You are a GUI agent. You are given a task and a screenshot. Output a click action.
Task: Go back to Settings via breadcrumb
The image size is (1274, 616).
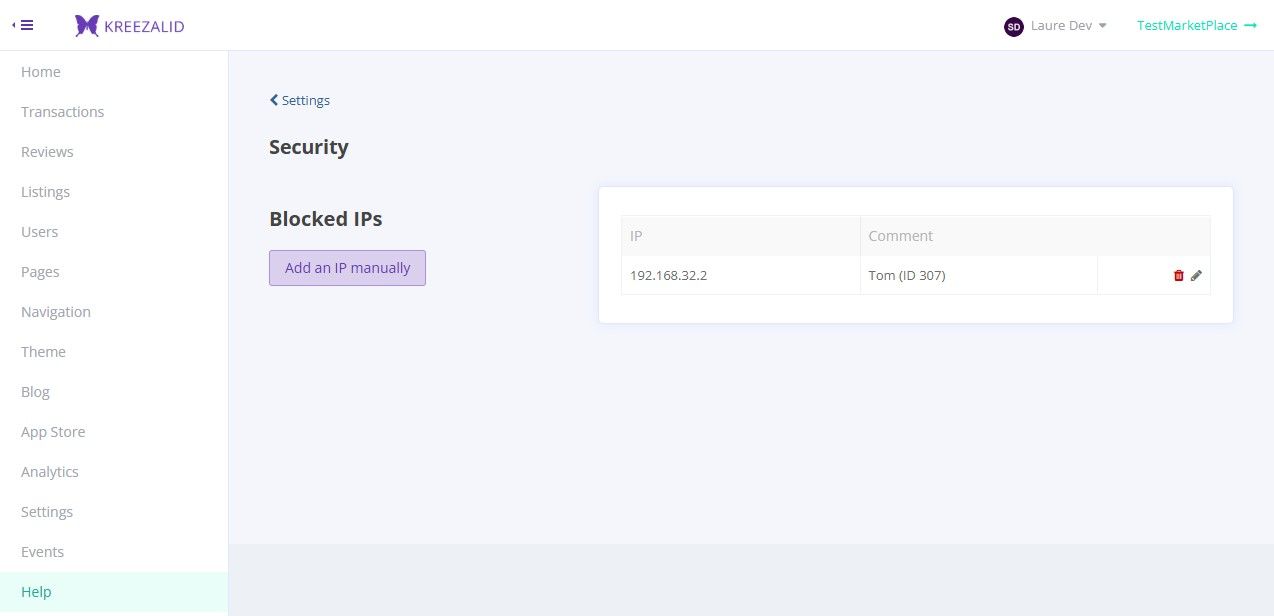point(300,100)
